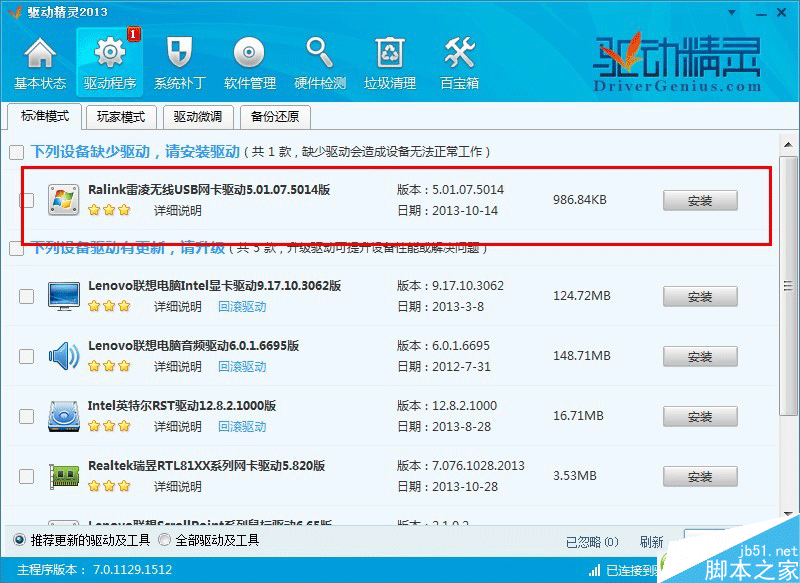Install the Intel RST driver
The height and width of the screenshot is (583, 800).
point(700,417)
